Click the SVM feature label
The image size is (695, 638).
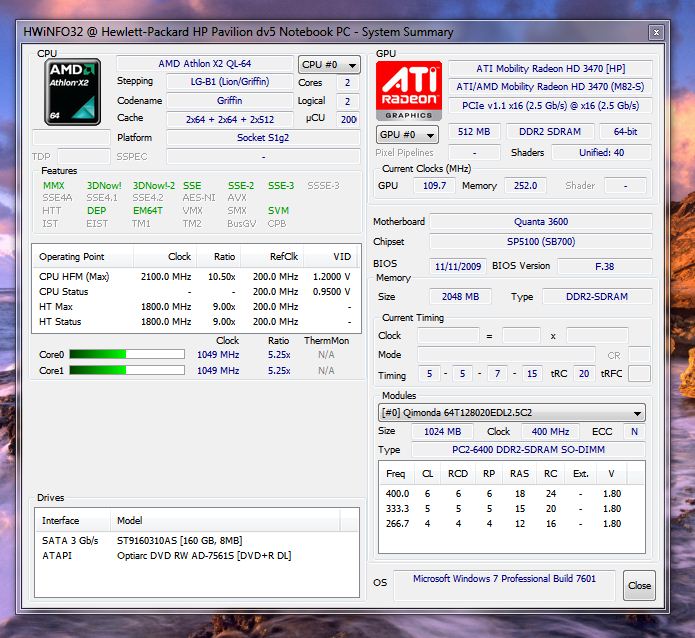point(278,211)
